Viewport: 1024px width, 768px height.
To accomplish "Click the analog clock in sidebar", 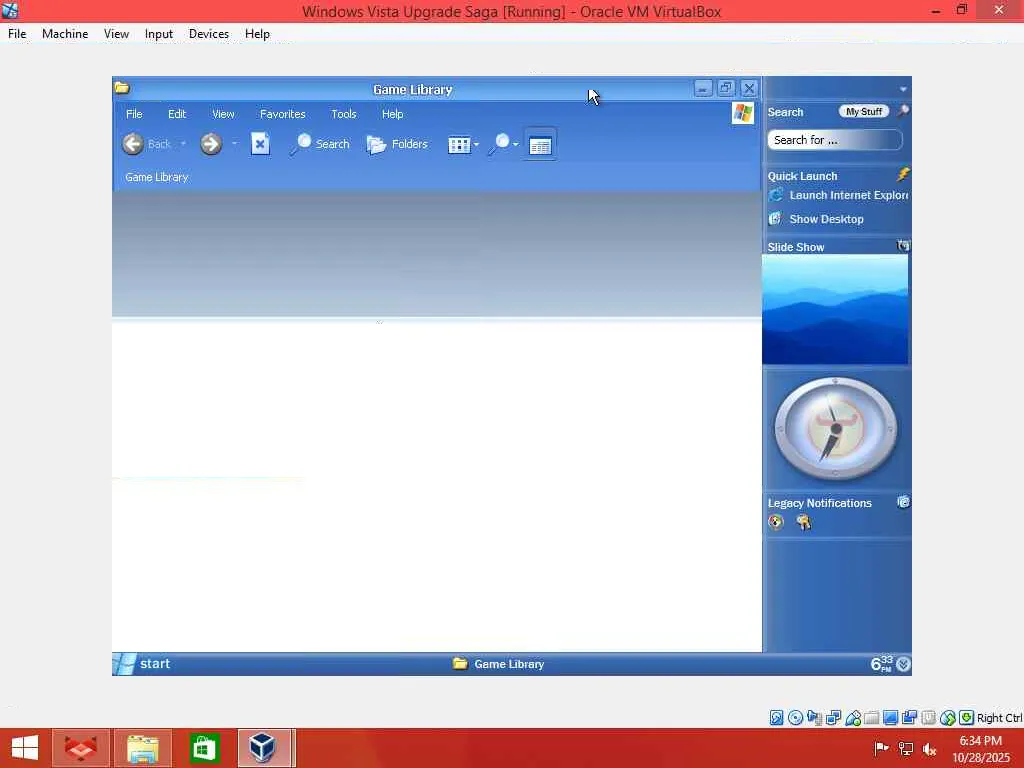I will [x=835, y=428].
